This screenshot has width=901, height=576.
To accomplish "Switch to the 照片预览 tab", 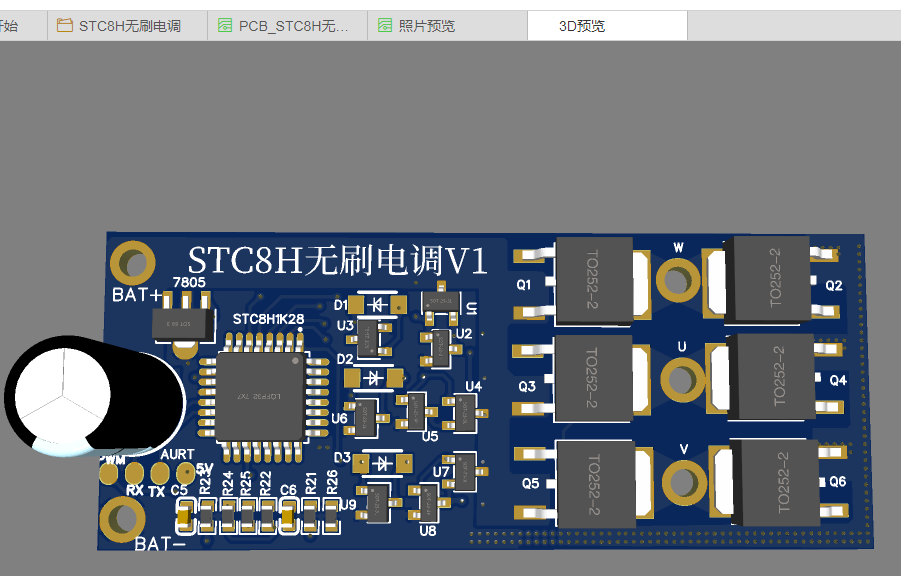I will pos(447,26).
